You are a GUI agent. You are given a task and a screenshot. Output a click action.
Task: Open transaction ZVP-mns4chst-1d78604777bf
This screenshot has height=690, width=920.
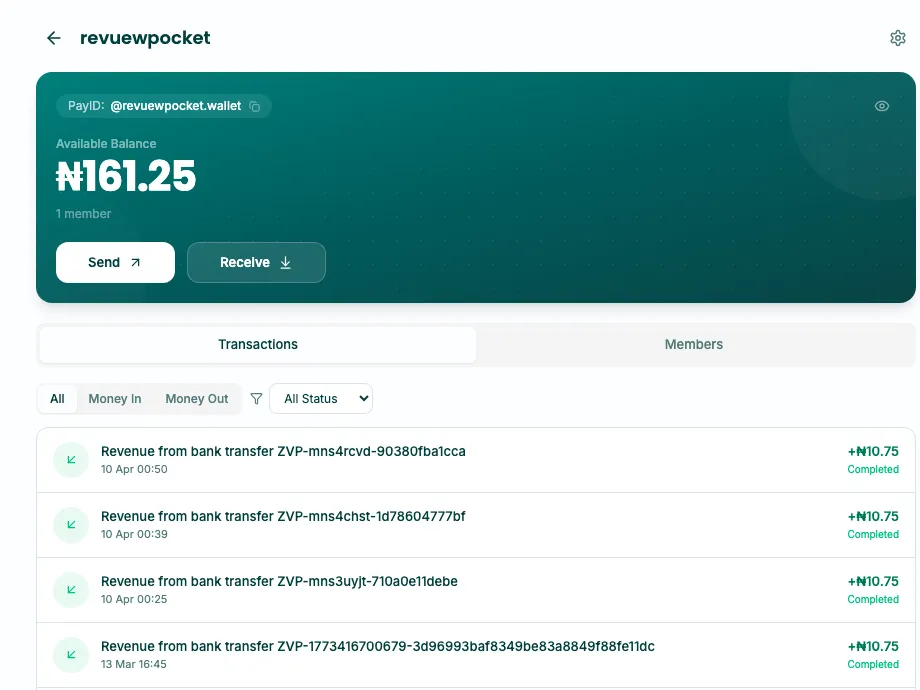click(476, 525)
